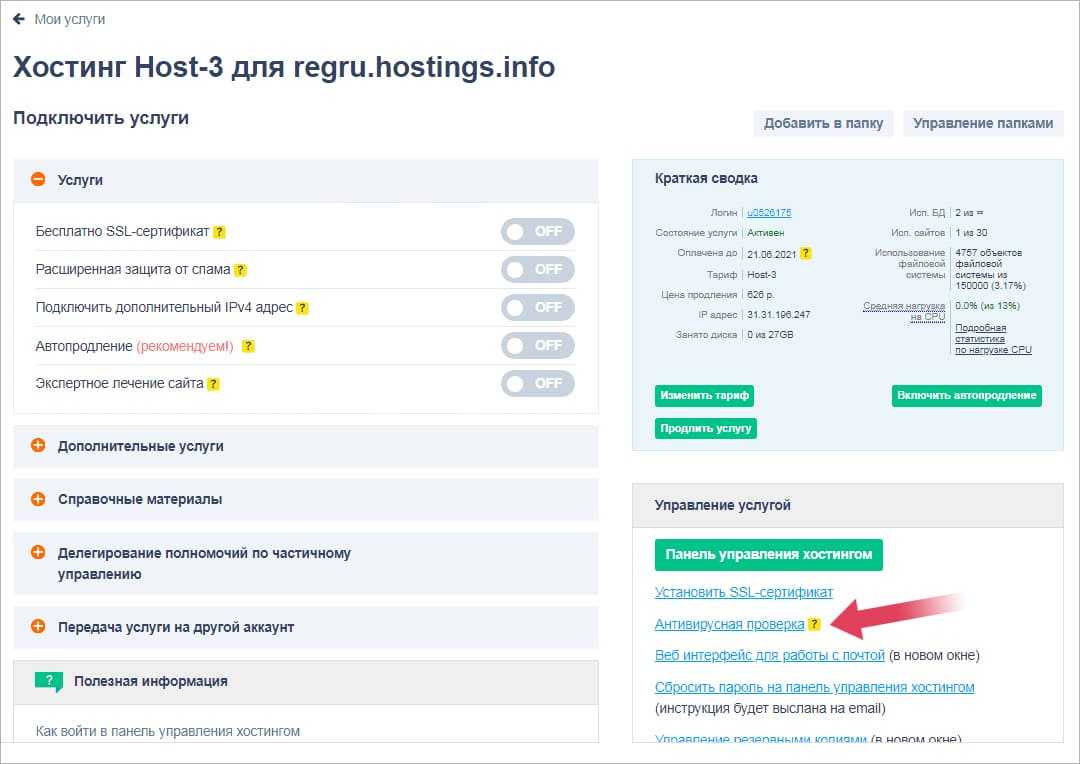
Task: Open Веб интерфейс для работы с почтой
Action: point(769,655)
